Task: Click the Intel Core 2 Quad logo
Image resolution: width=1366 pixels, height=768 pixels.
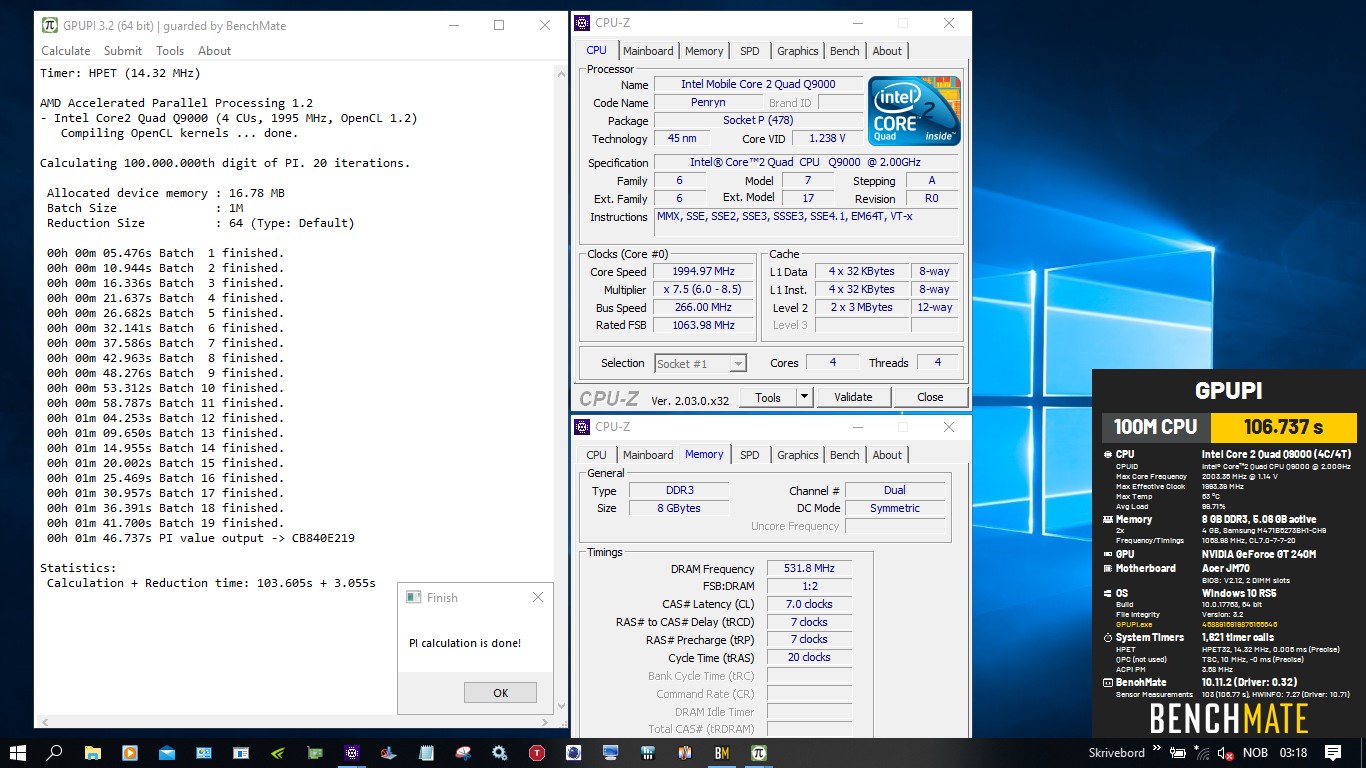Action: [x=914, y=111]
